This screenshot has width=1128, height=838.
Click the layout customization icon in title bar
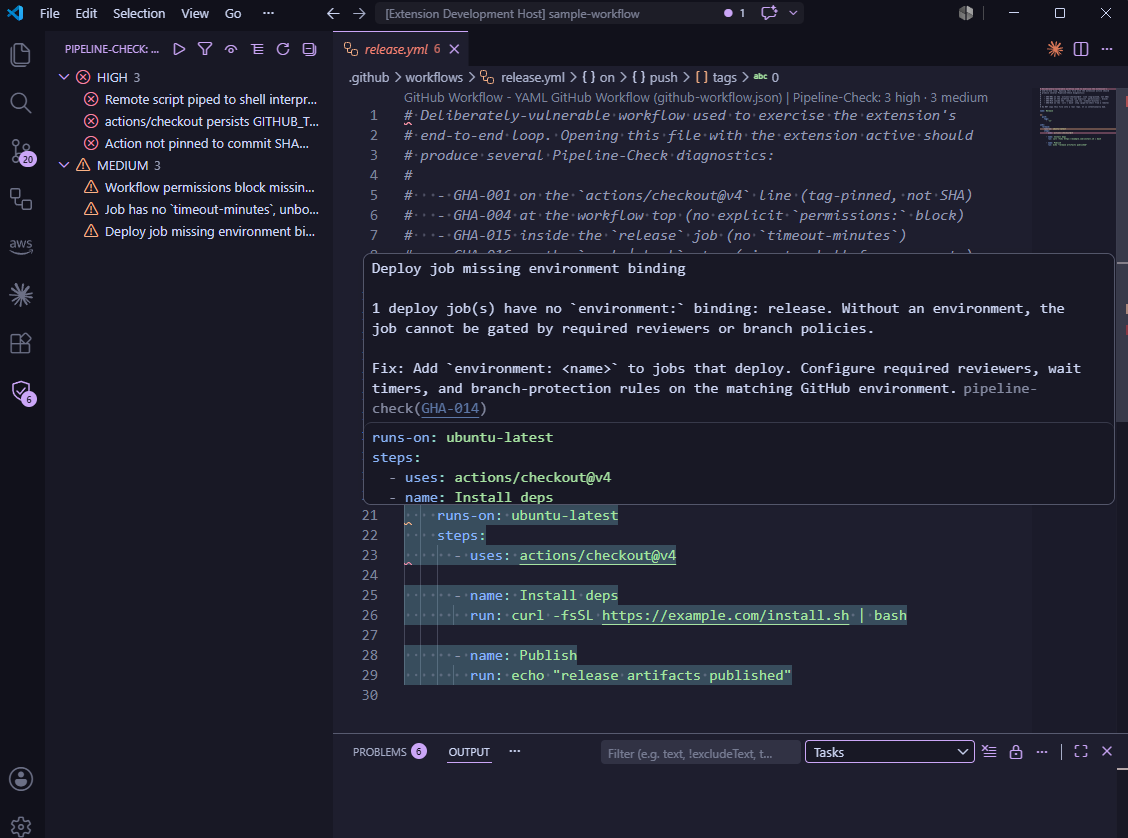[966, 13]
